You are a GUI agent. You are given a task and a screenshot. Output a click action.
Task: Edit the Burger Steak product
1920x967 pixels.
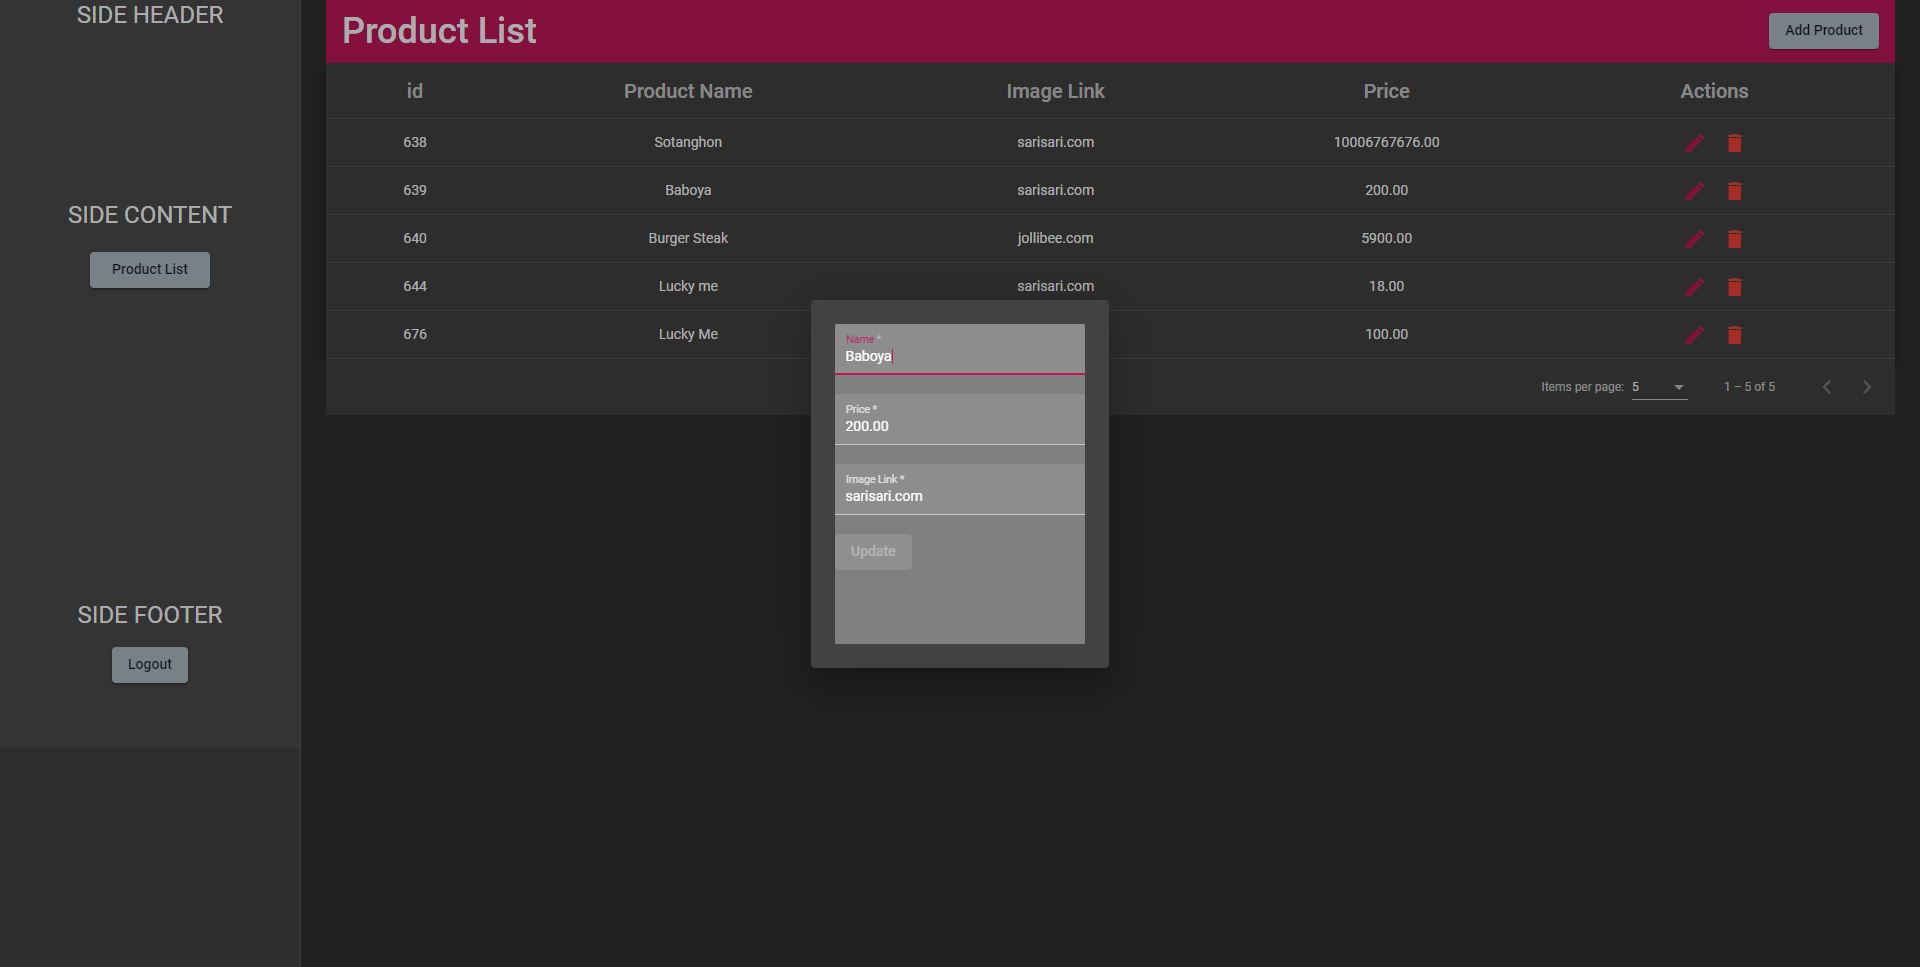(1694, 239)
